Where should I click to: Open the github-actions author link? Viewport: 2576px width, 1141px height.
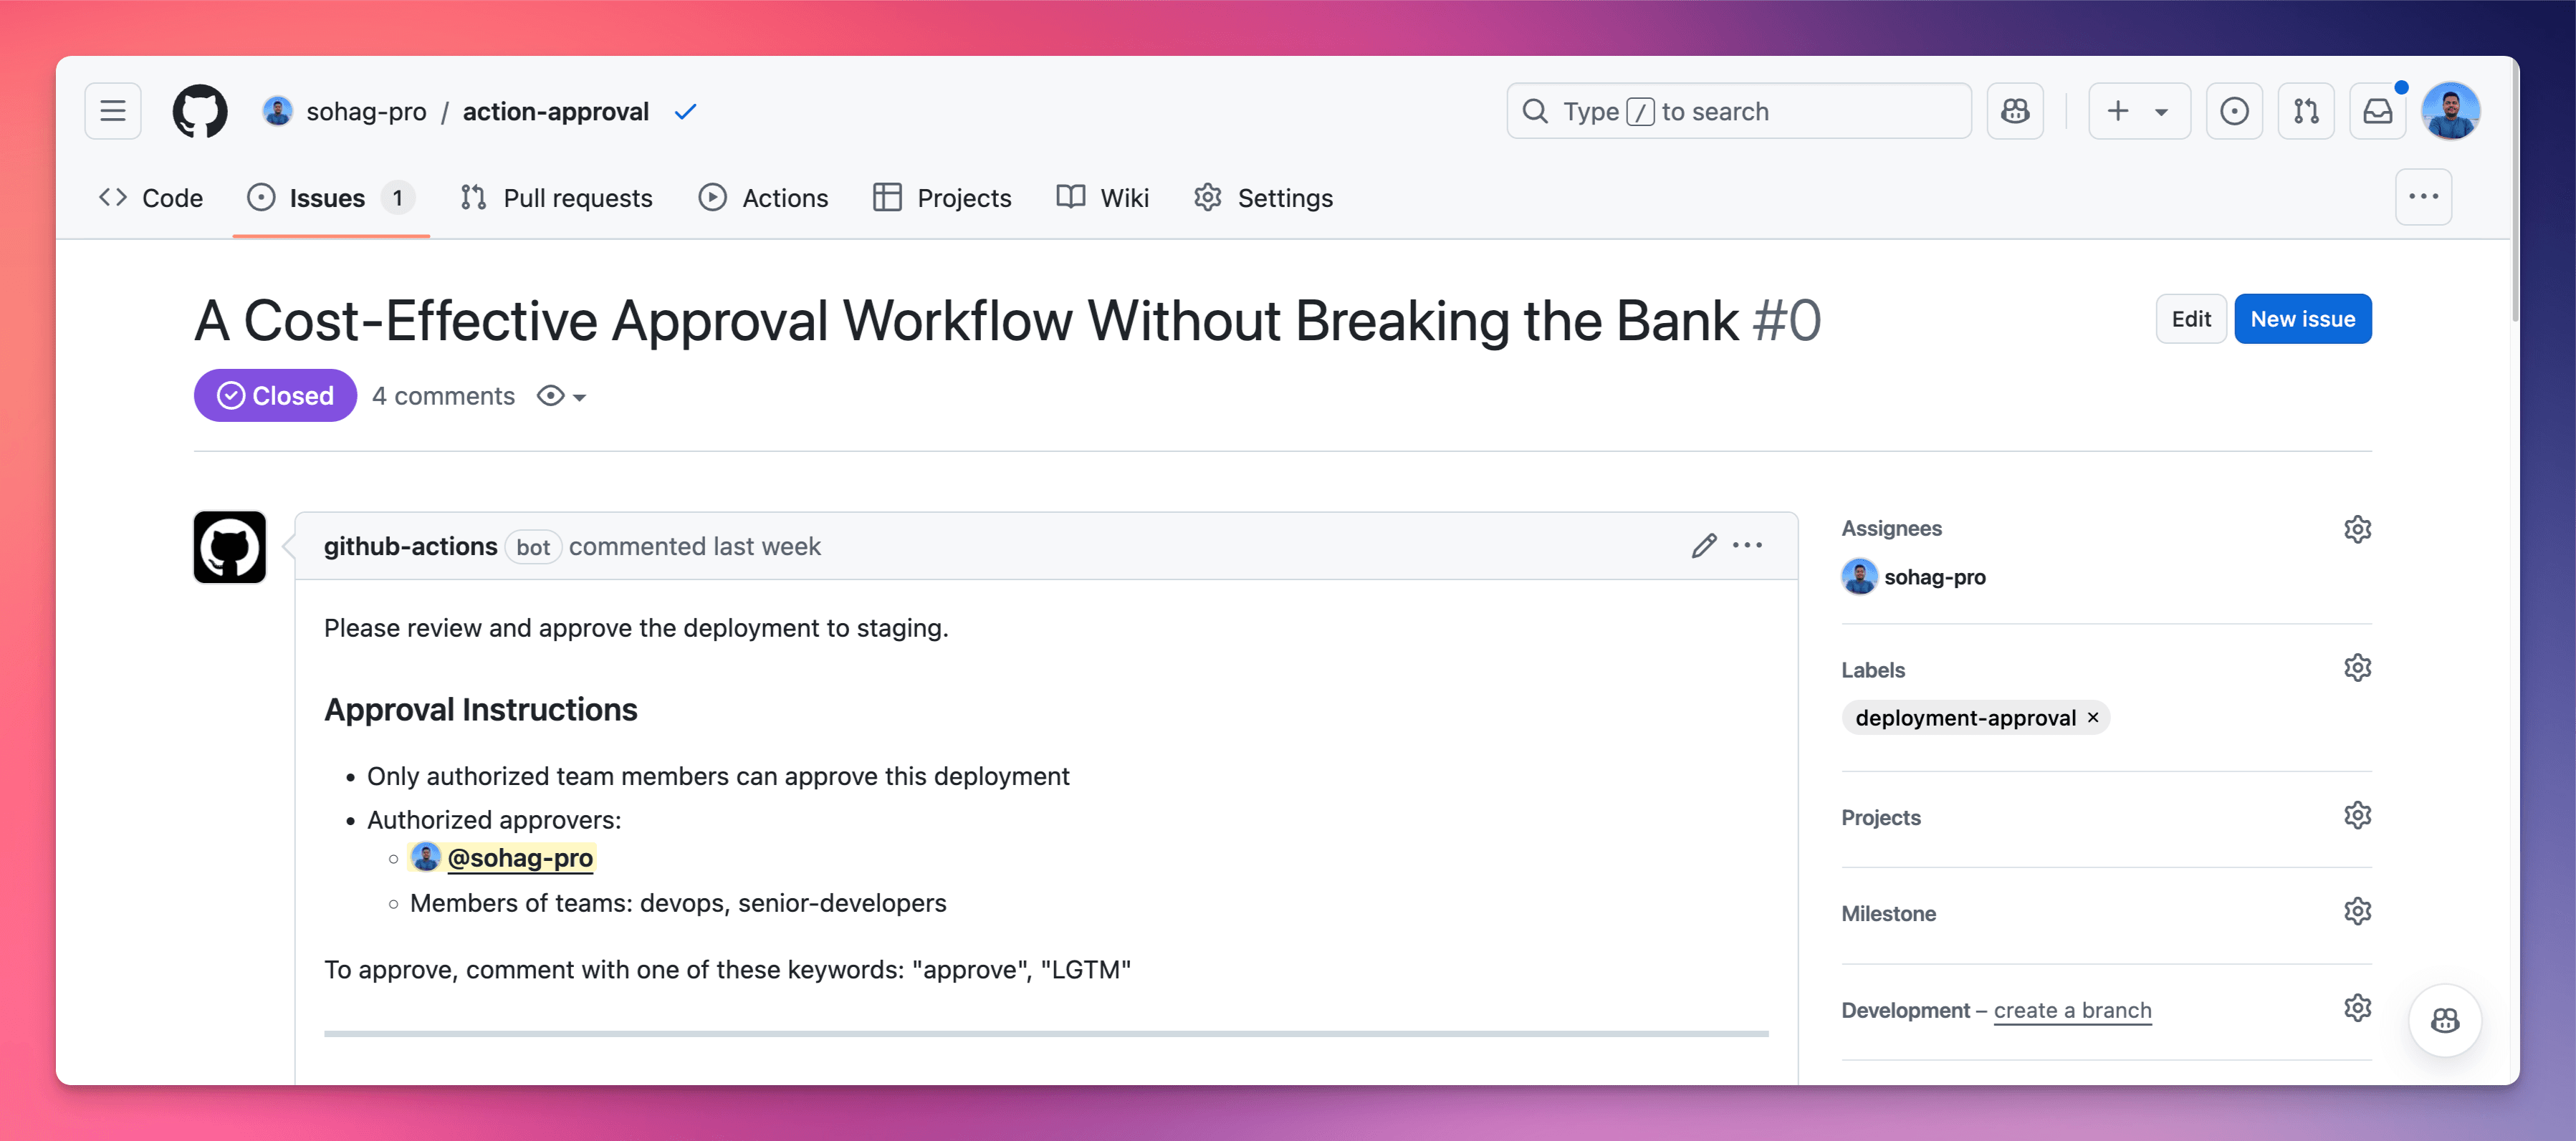coord(410,546)
